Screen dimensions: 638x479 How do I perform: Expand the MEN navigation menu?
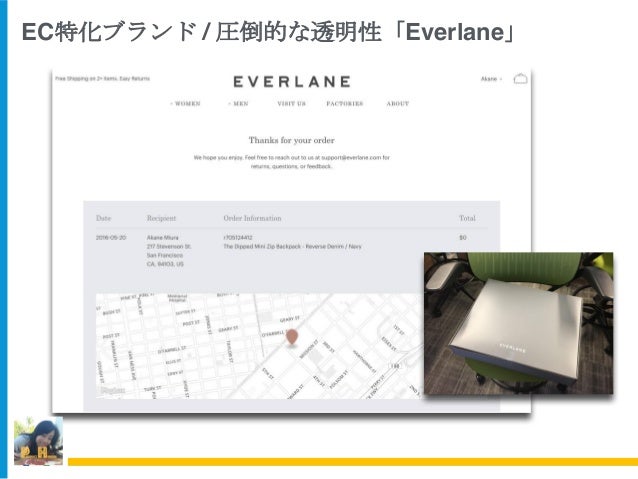click(x=238, y=104)
